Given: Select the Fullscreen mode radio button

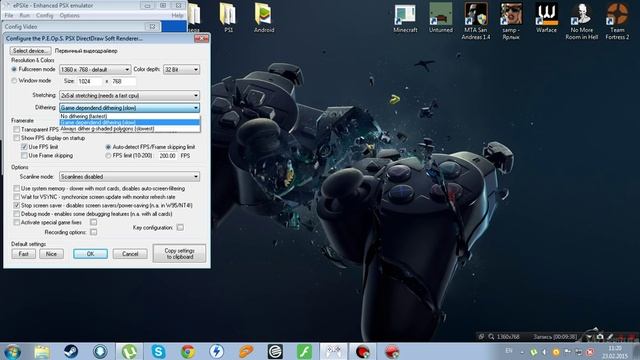Looking at the screenshot, I should click(14, 69).
